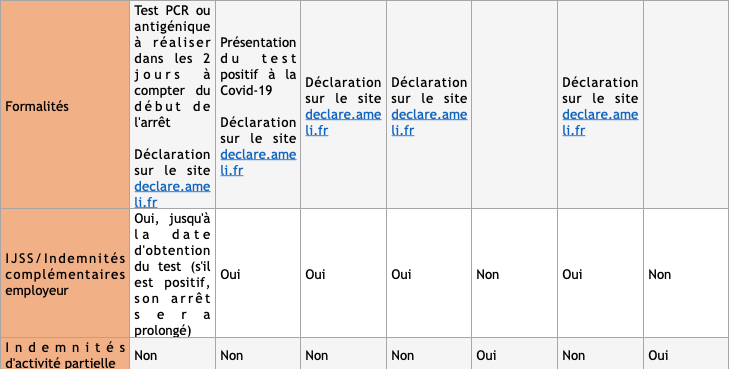Open declare.ameli.fr link below Covid-19 test presentation

[x=258, y=162]
